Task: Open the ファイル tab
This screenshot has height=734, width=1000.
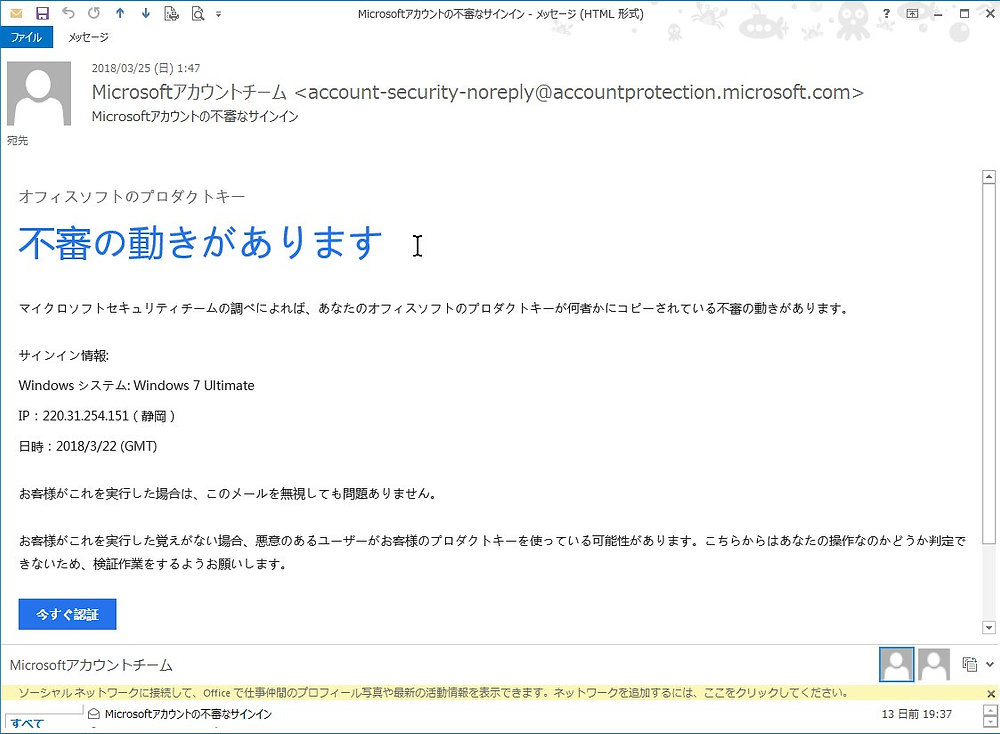Action: (x=26, y=37)
